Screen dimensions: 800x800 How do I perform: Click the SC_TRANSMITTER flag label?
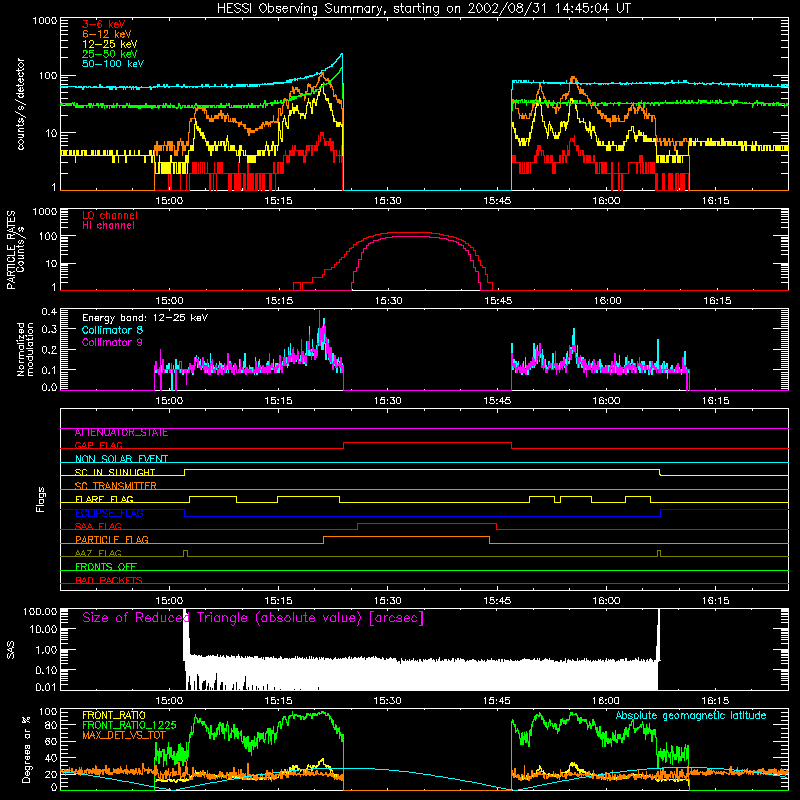pyautogui.click(x=116, y=486)
